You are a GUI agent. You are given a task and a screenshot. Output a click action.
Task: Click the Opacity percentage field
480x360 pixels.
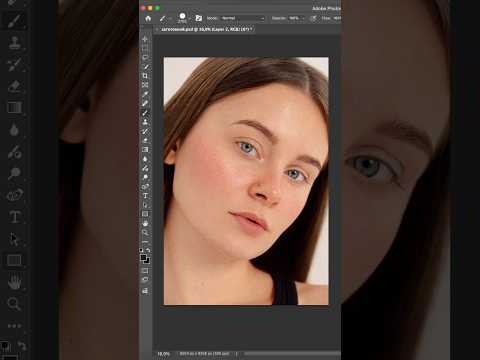pyautogui.click(x=294, y=18)
